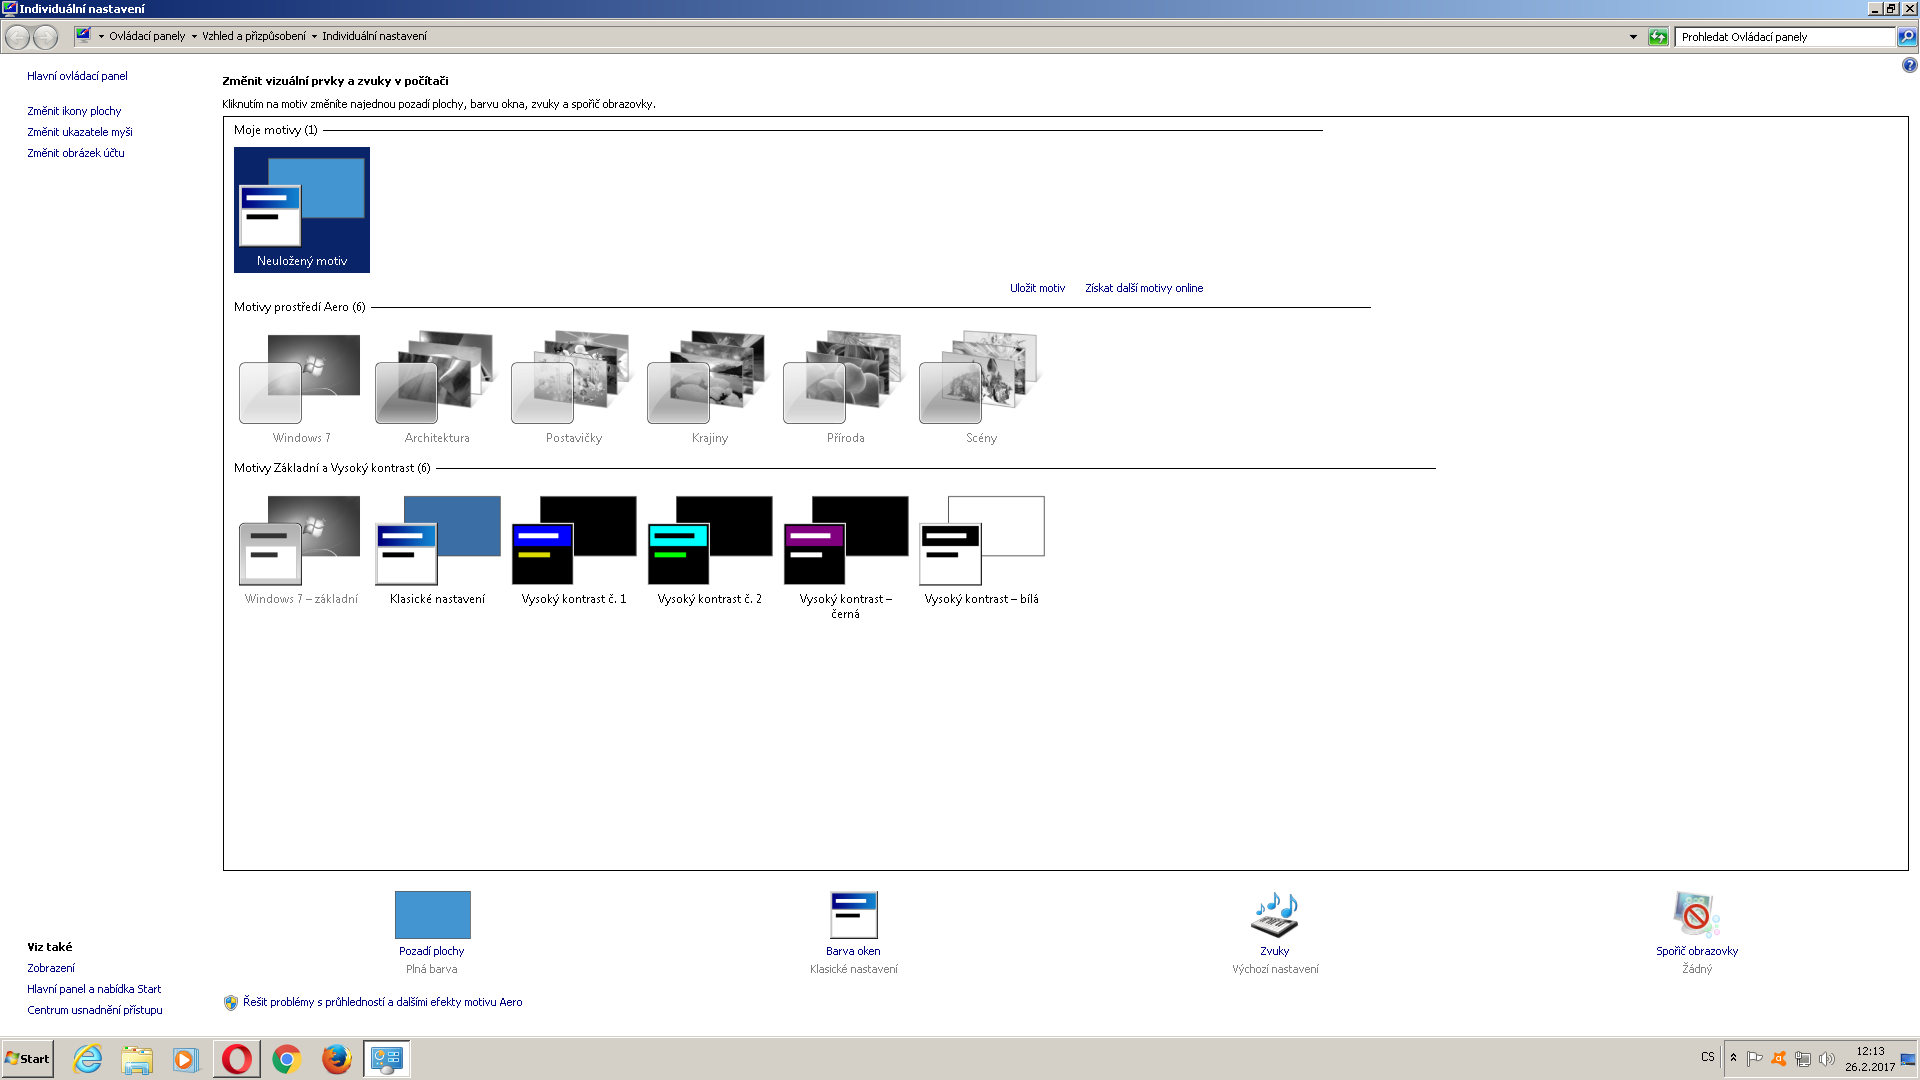Viewport: 1920px width, 1080px height.
Task: Click the volume speaker tray icon
Action: (1827, 1059)
